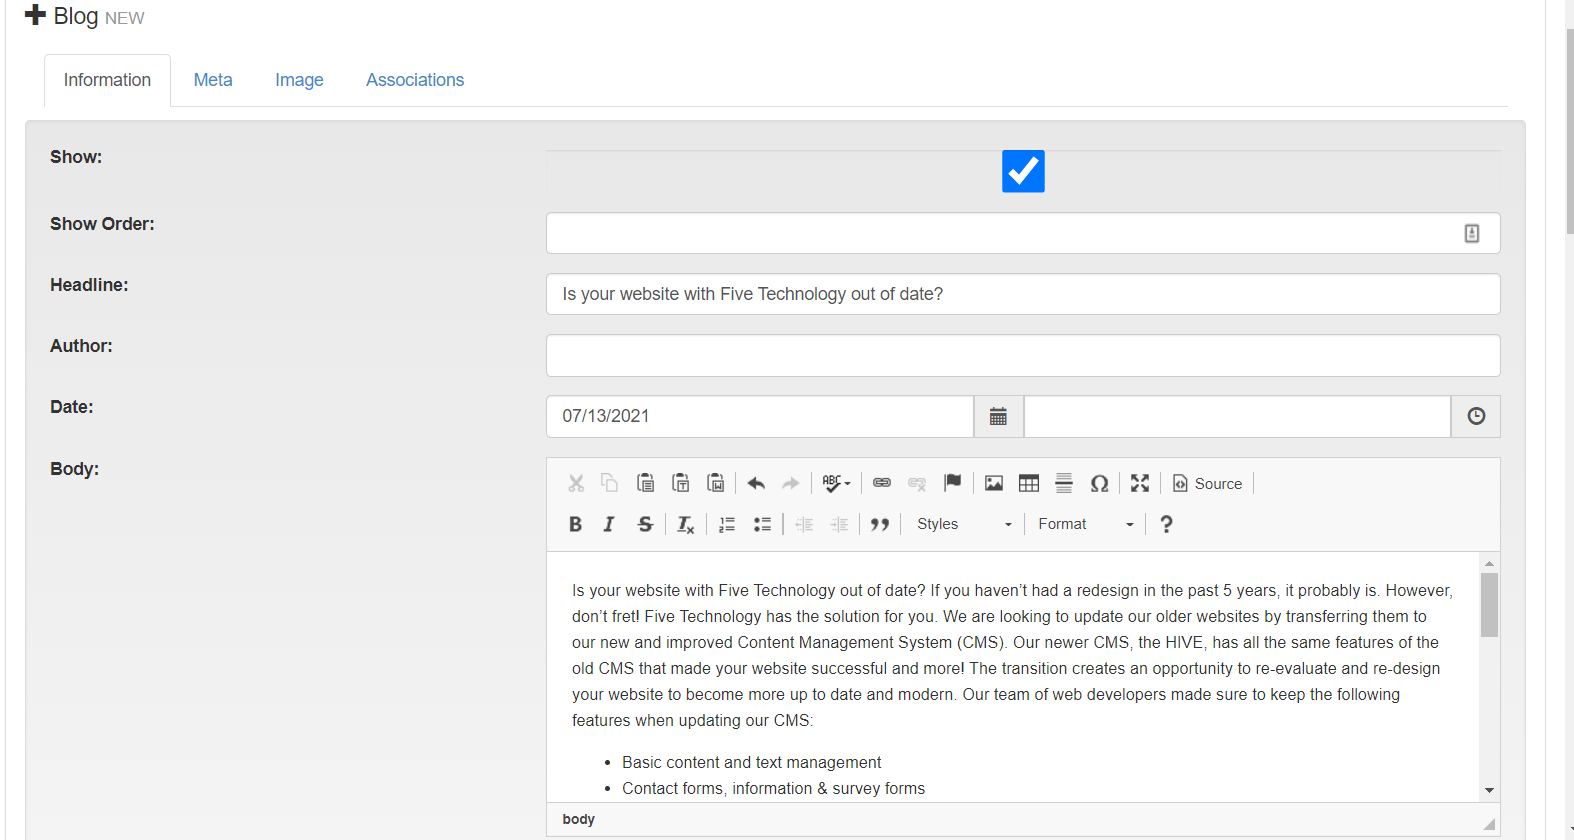Apply block quote formatting
Image resolution: width=1574 pixels, height=840 pixels.
(x=880, y=524)
